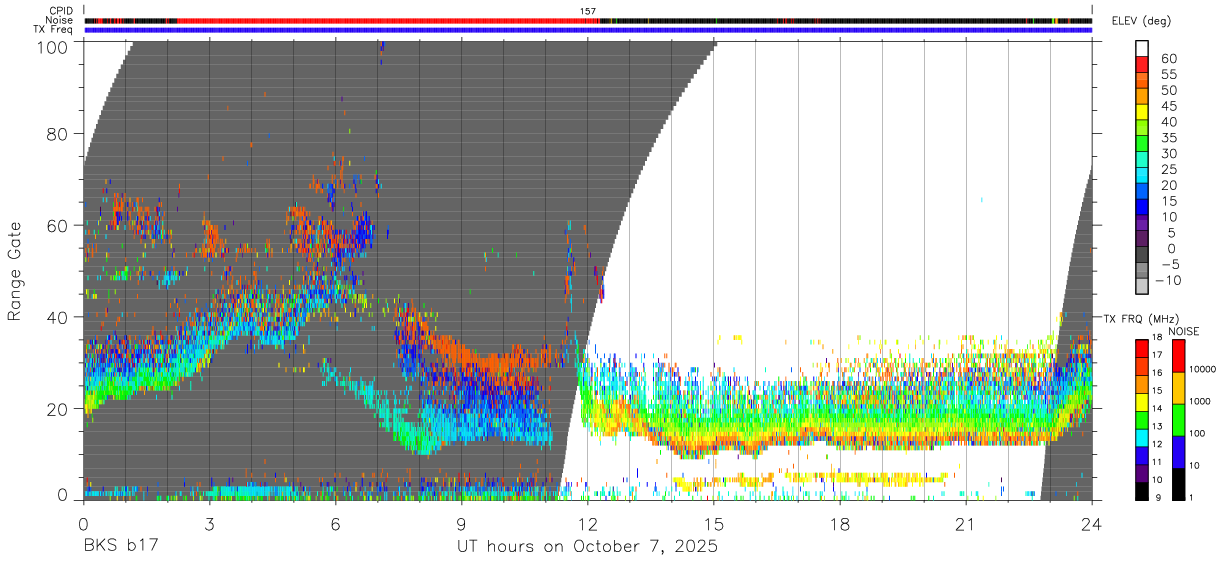1228x567 pixels.
Task: Click the Noise label in the header
Action: (58, 20)
